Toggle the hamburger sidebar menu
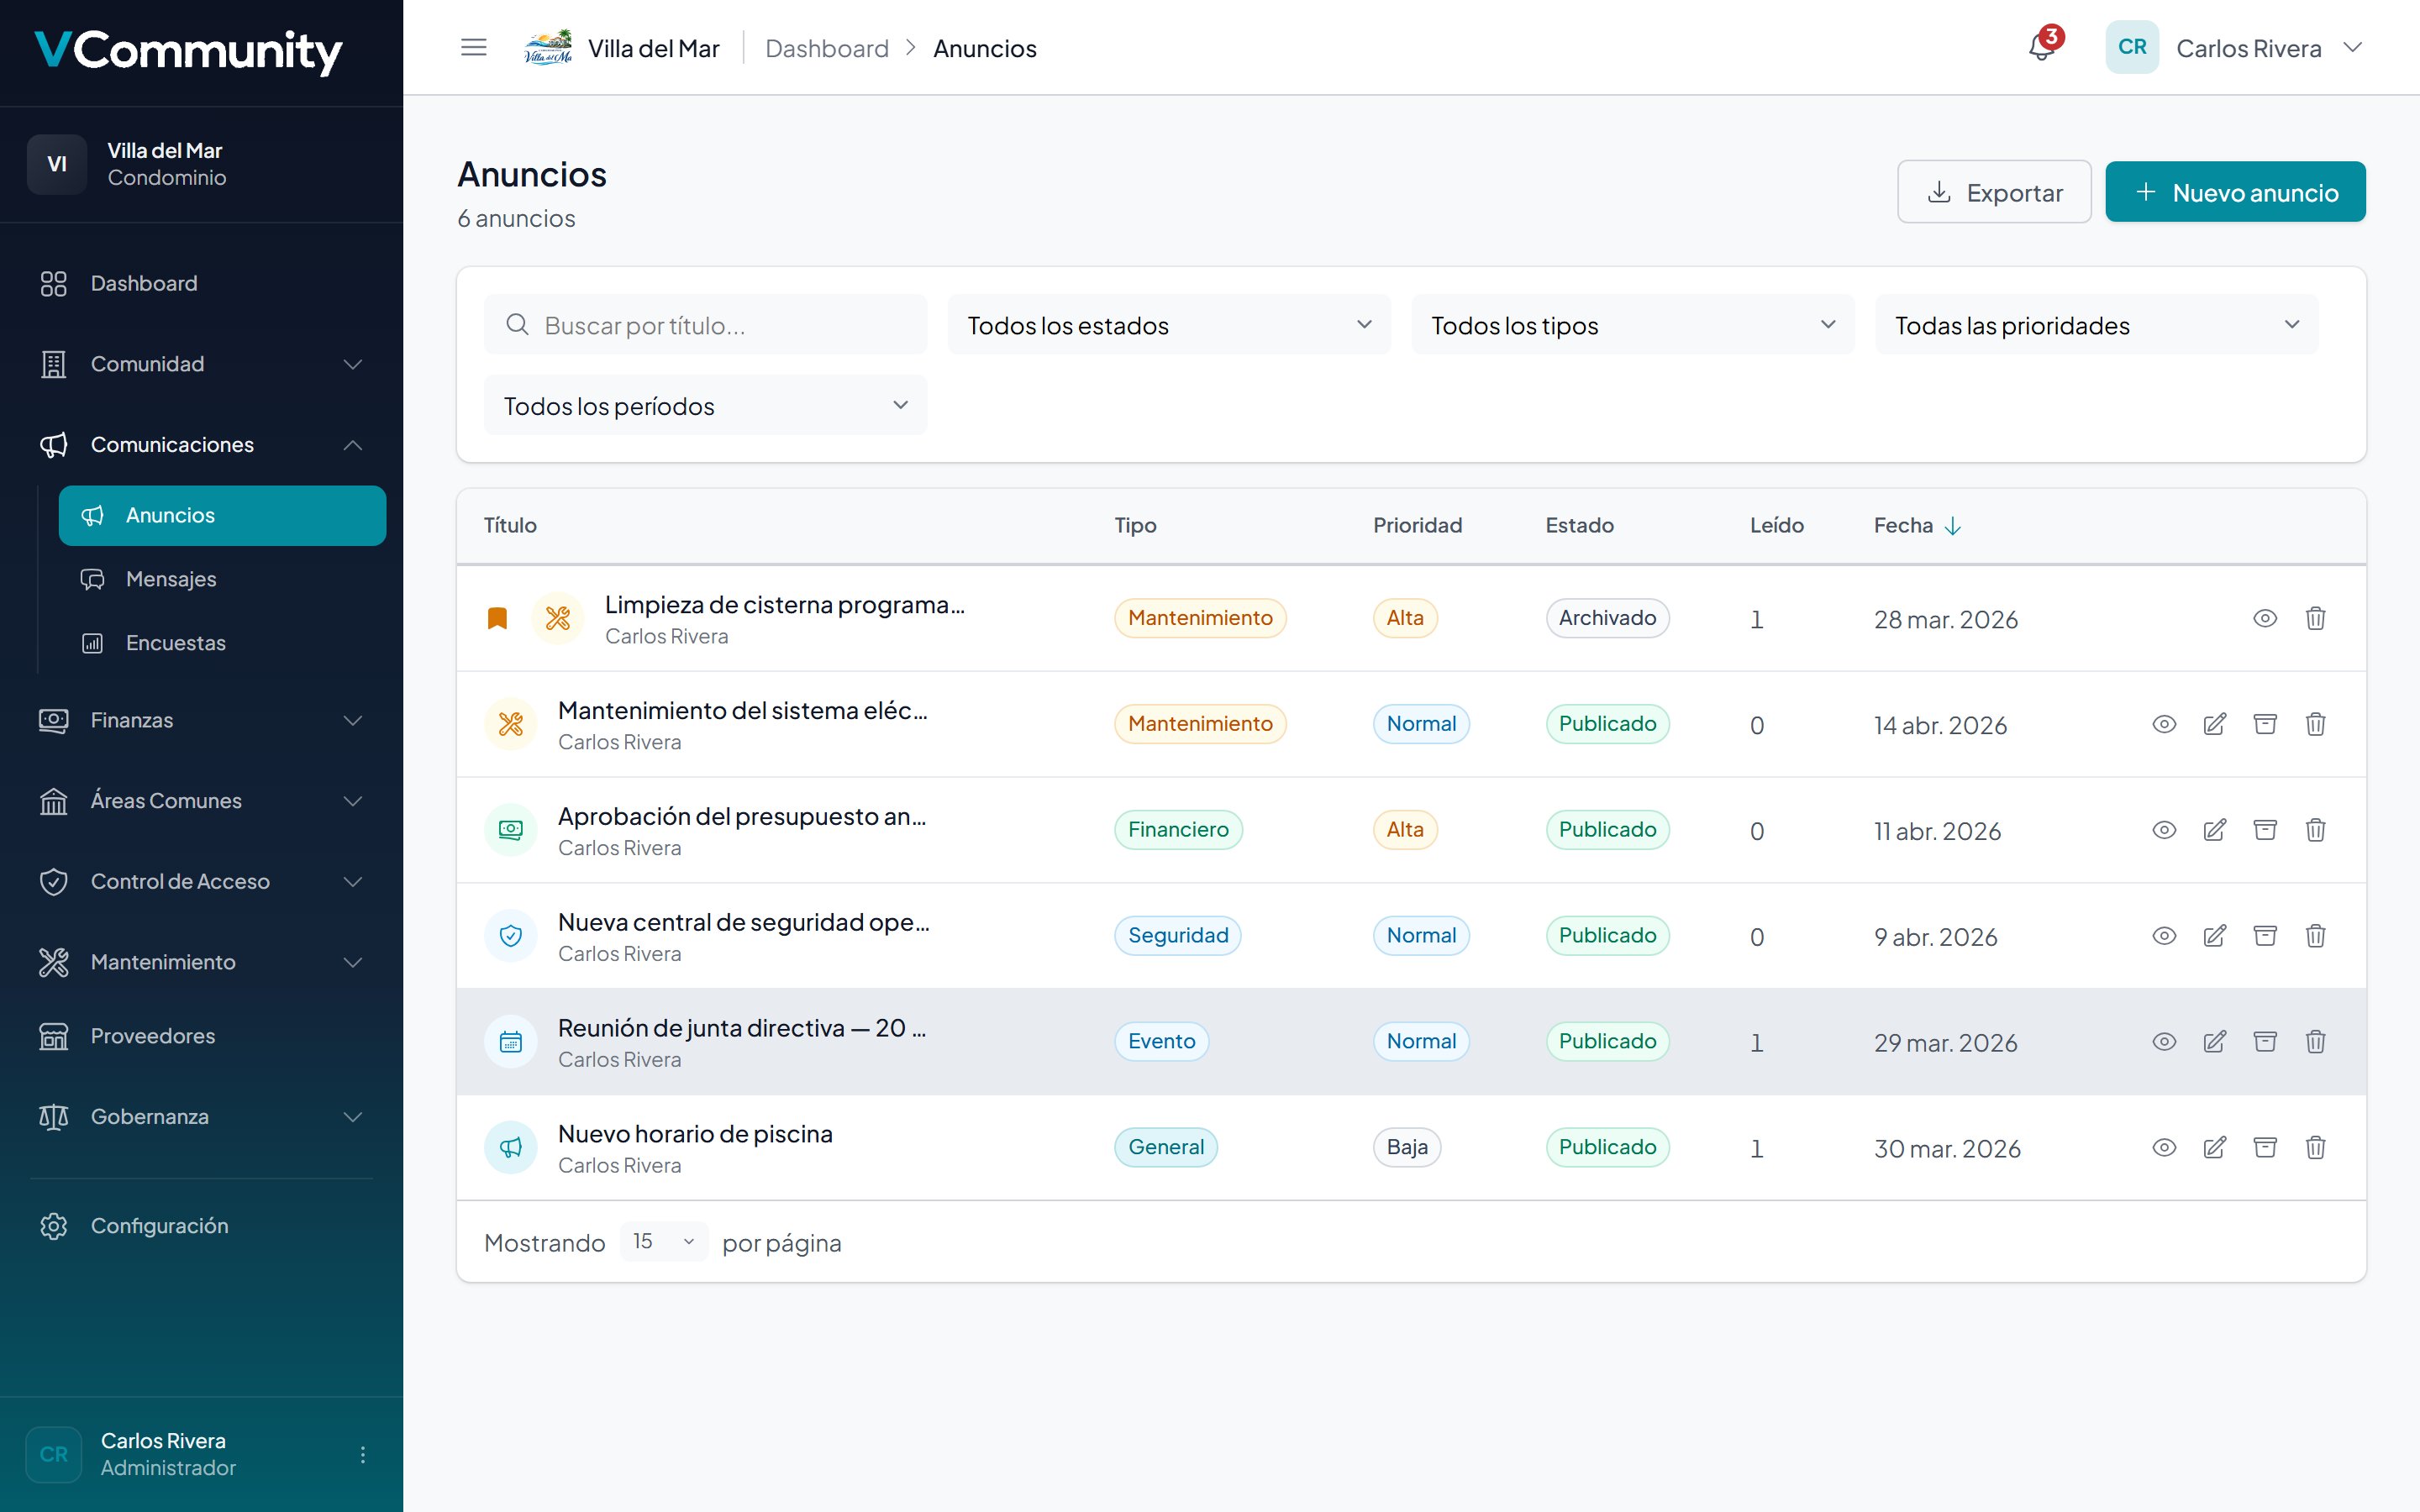The image size is (2420, 1512). [x=473, y=47]
